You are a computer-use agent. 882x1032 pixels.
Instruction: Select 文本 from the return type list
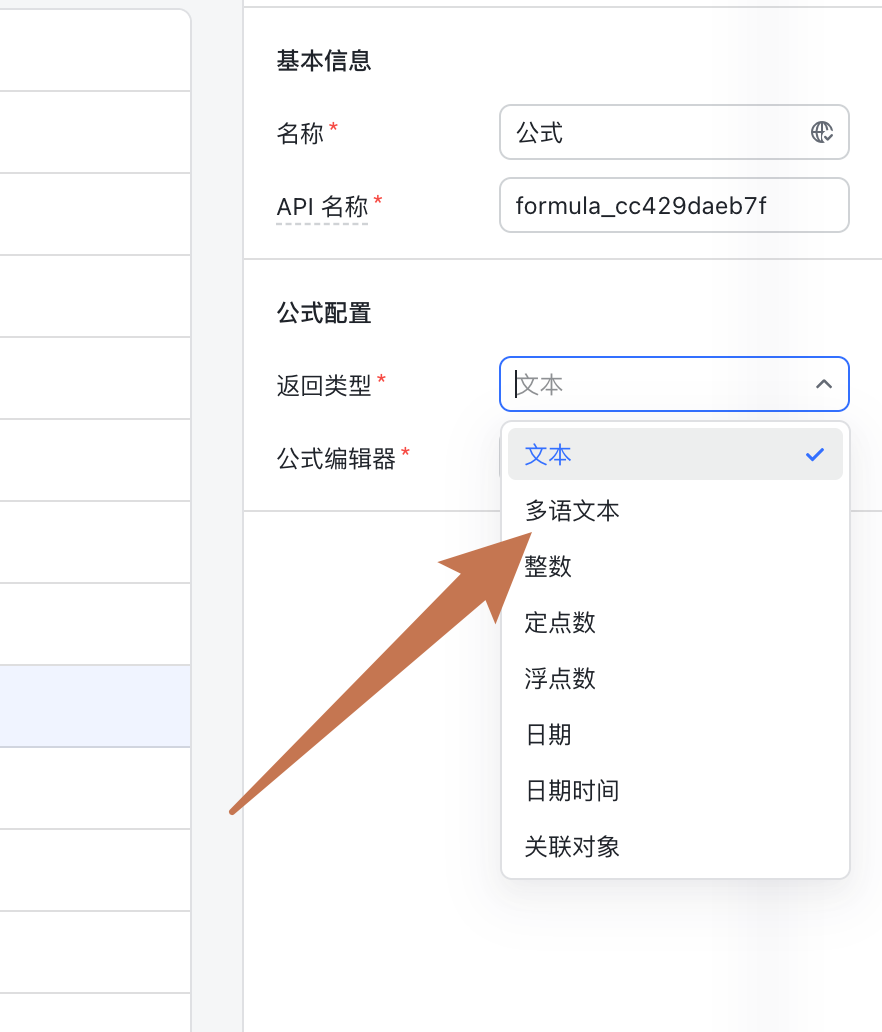tap(675, 454)
